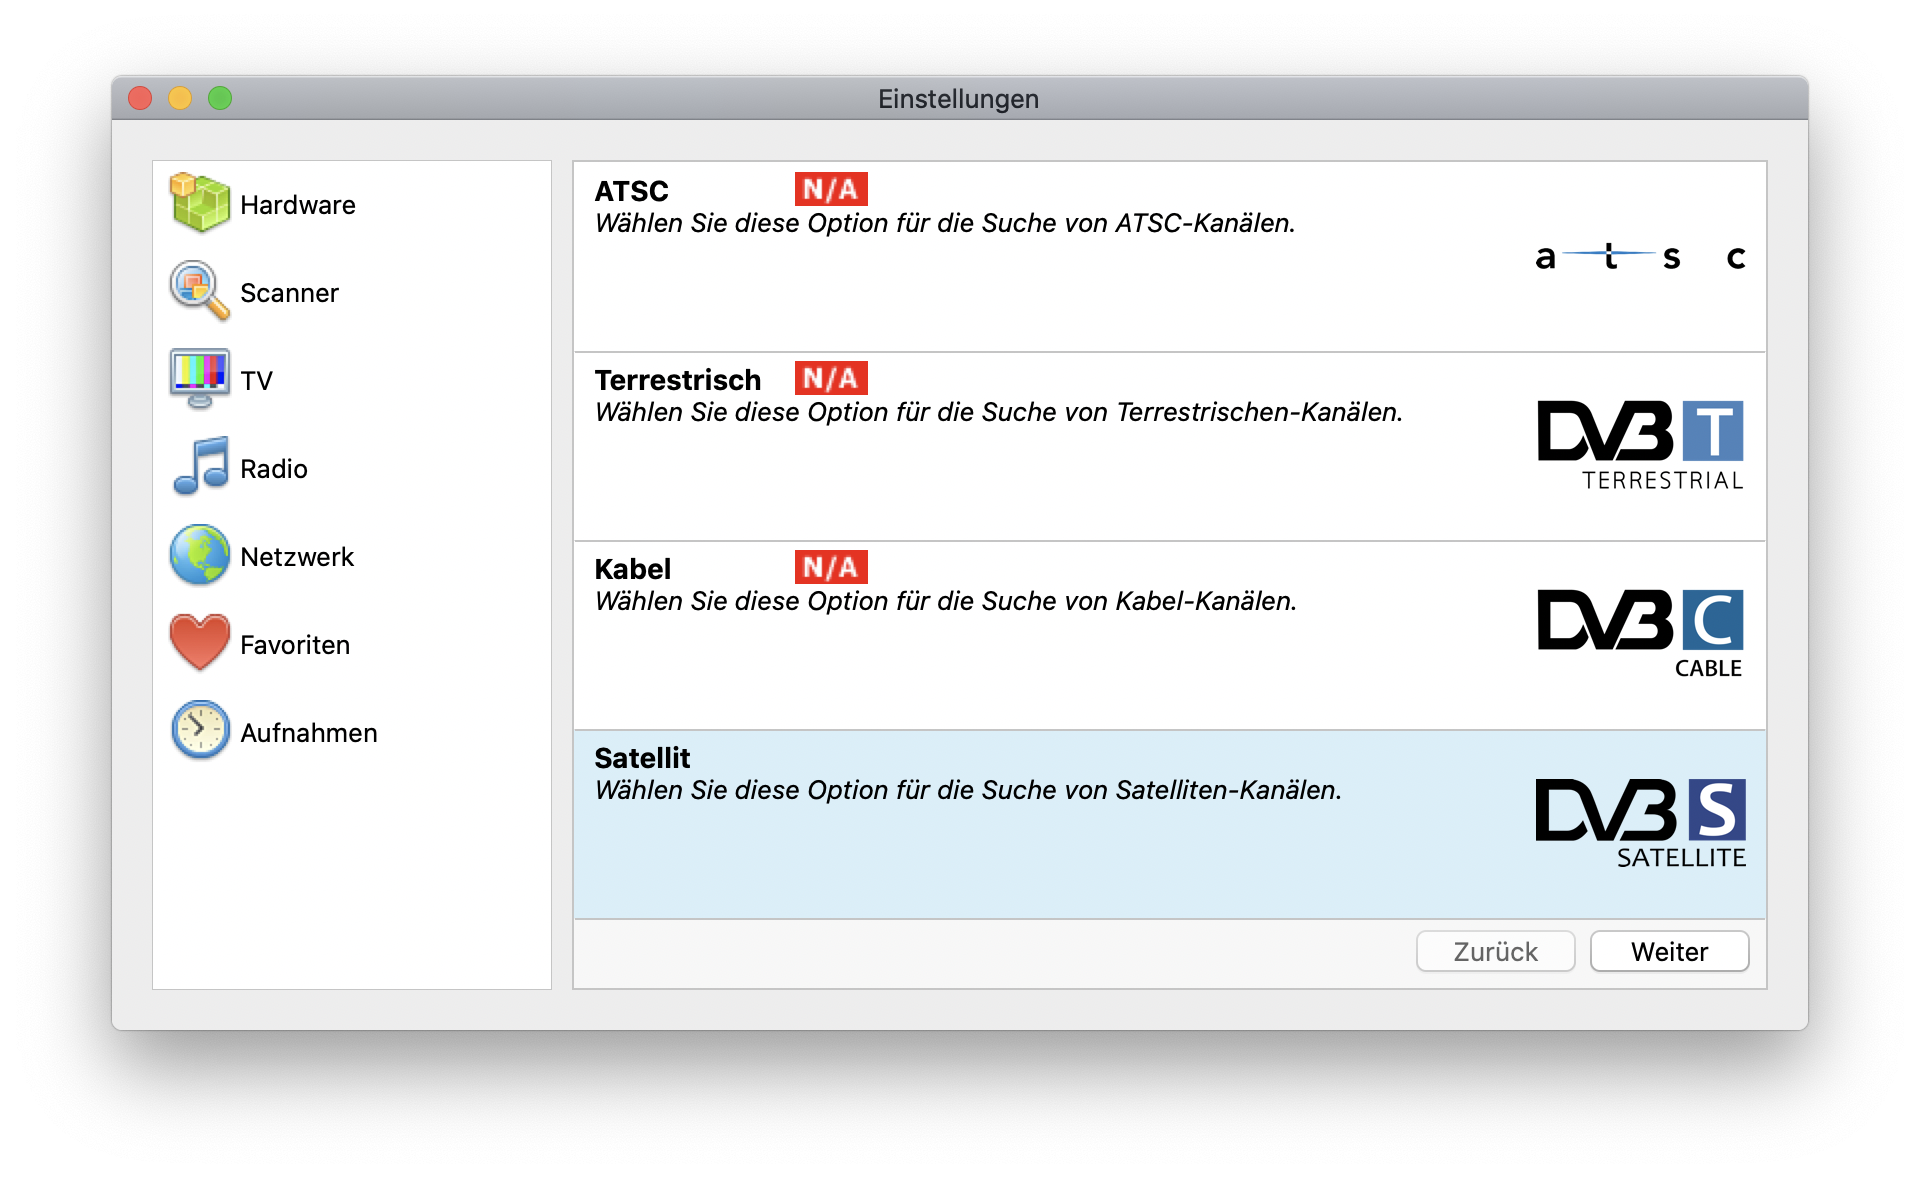
Task: Open the Scanner magnifier icon
Action: tap(199, 291)
